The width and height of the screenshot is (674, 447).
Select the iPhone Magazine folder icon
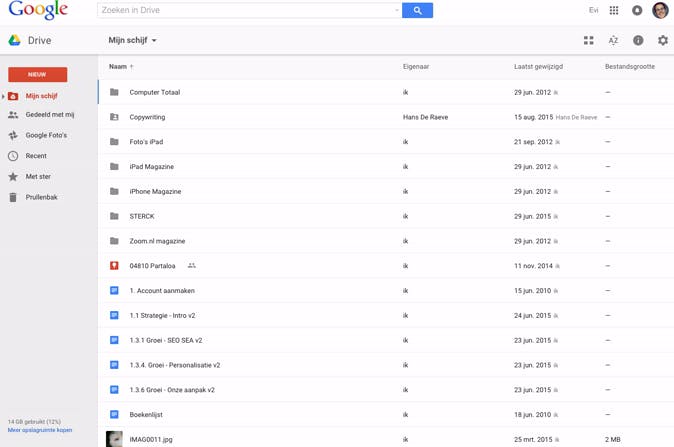(114, 191)
